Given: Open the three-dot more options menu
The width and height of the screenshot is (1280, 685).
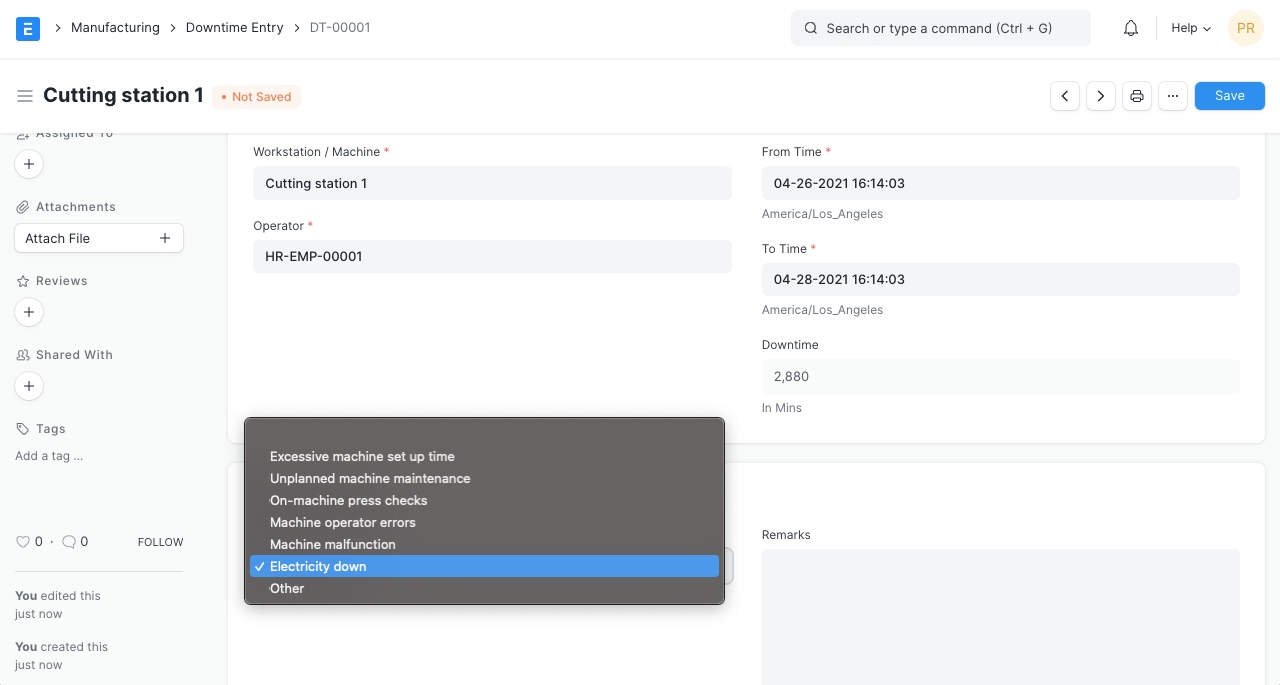Looking at the screenshot, I should (x=1173, y=96).
